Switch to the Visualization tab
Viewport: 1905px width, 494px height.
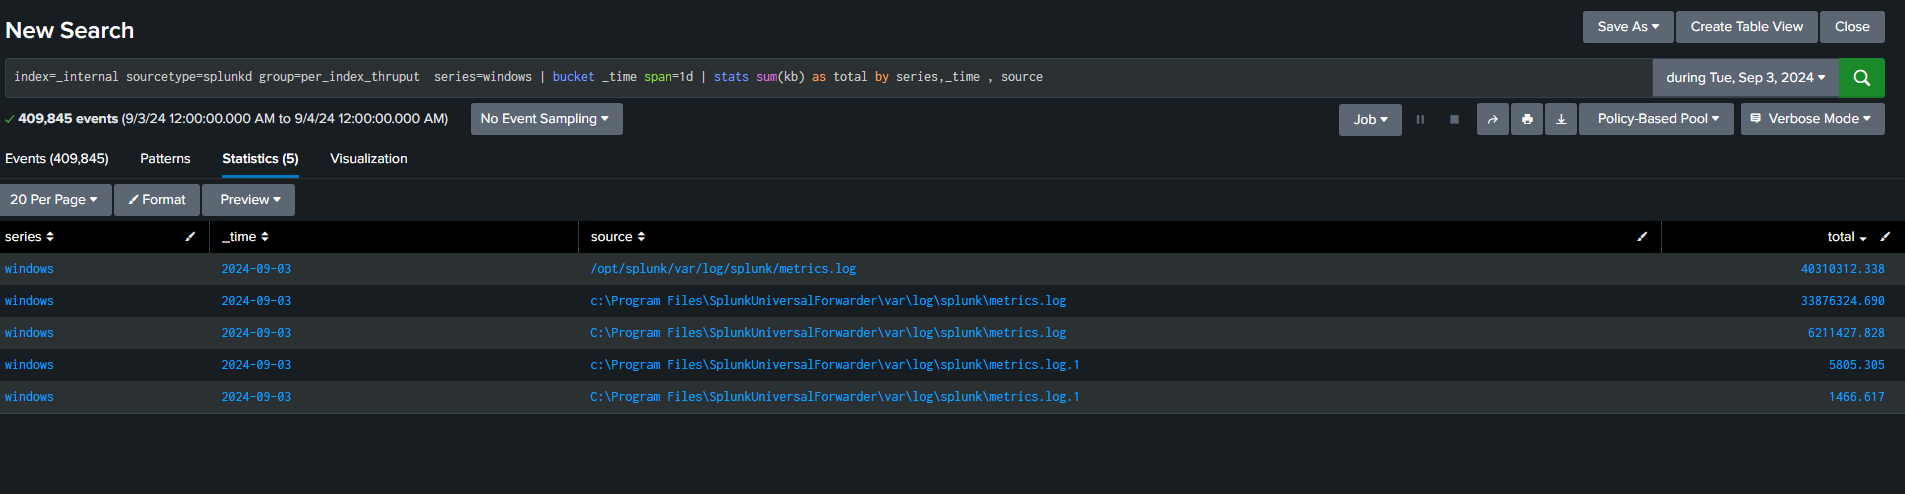click(368, 159)
